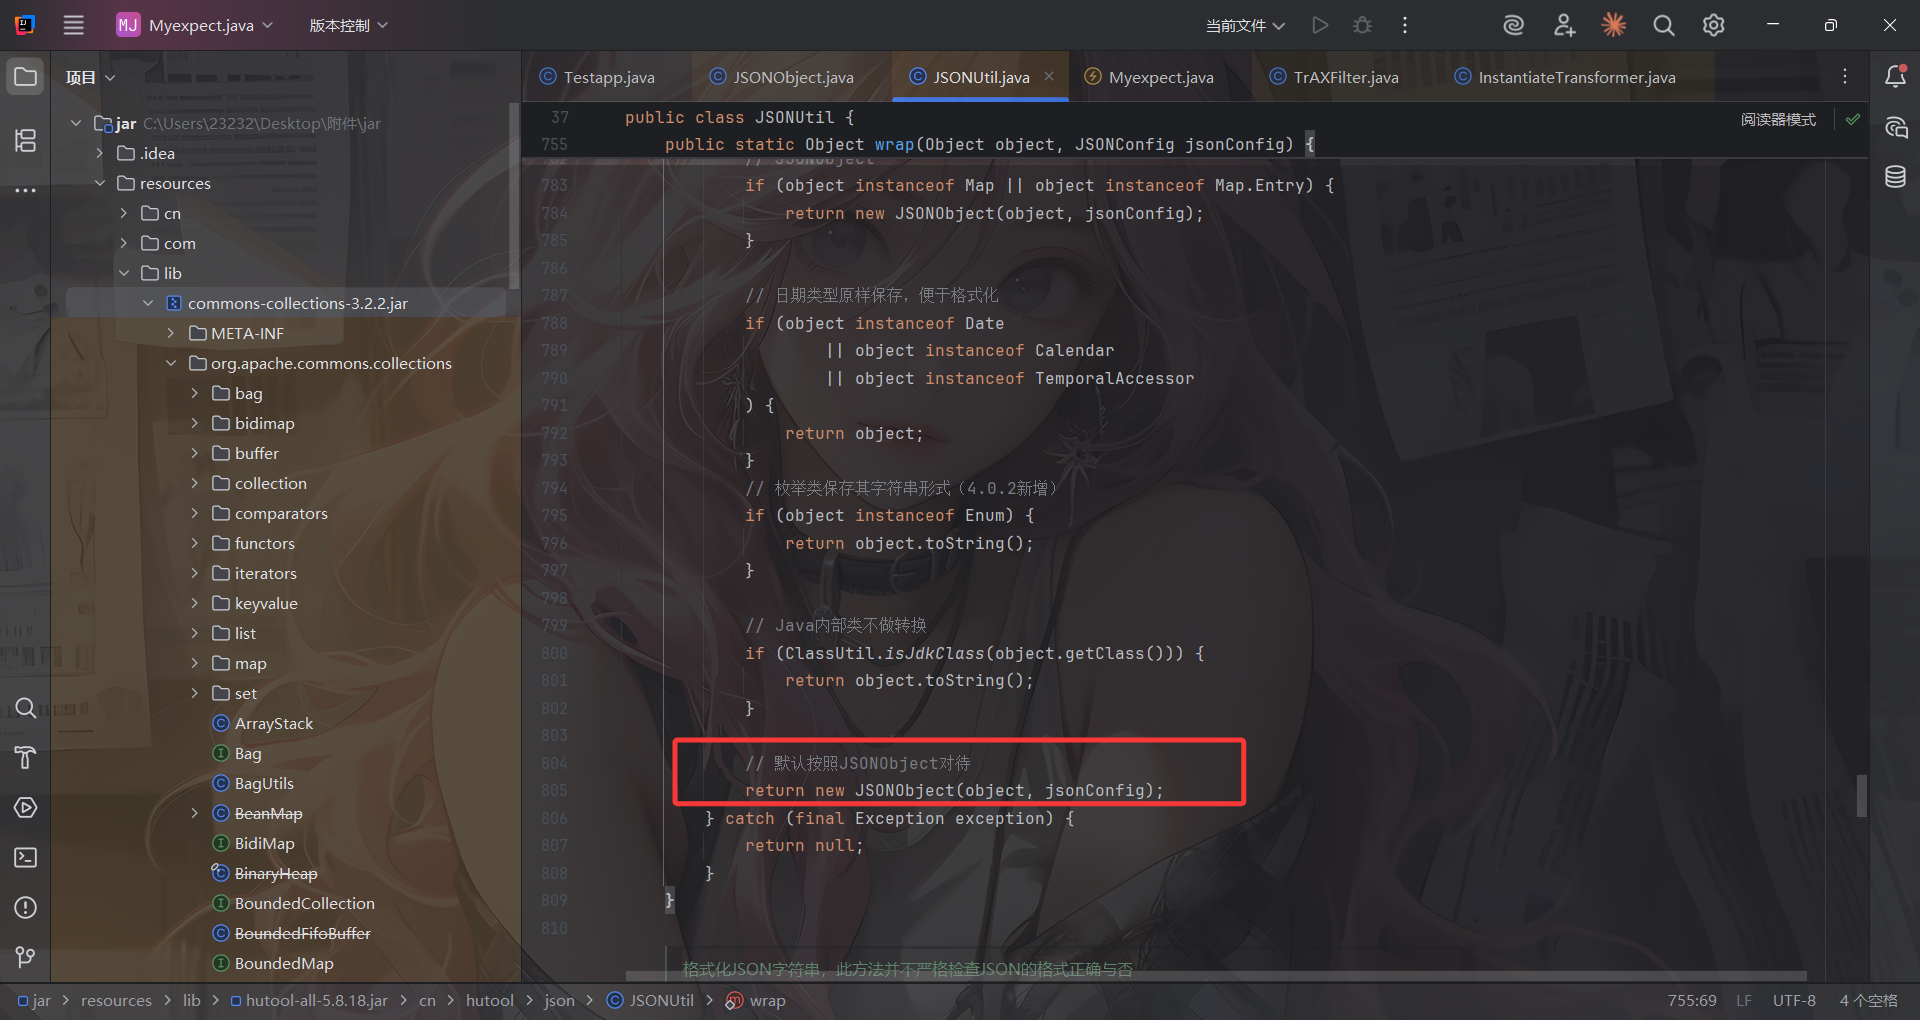Toggle Reader mode (阅读器模式)
This screenshot has width=1920, height=1020.
point(1778,119)
